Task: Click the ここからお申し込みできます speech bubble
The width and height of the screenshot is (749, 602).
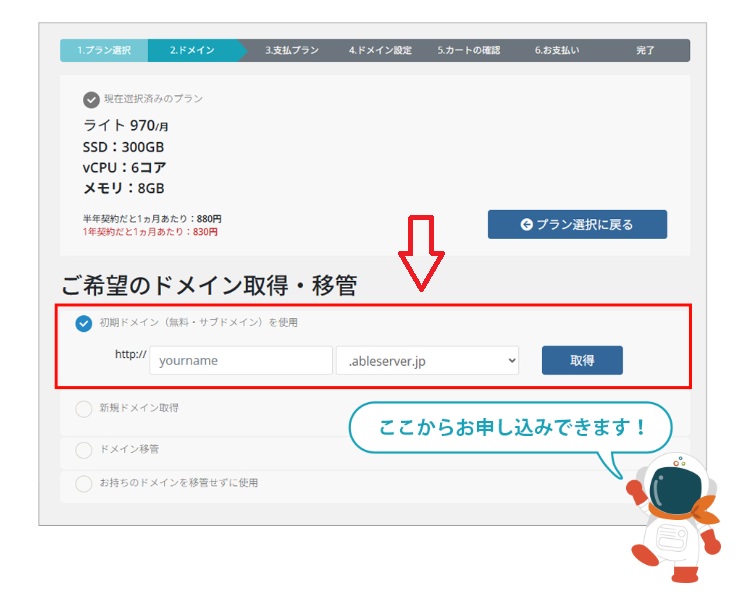Action: [510, 427]
